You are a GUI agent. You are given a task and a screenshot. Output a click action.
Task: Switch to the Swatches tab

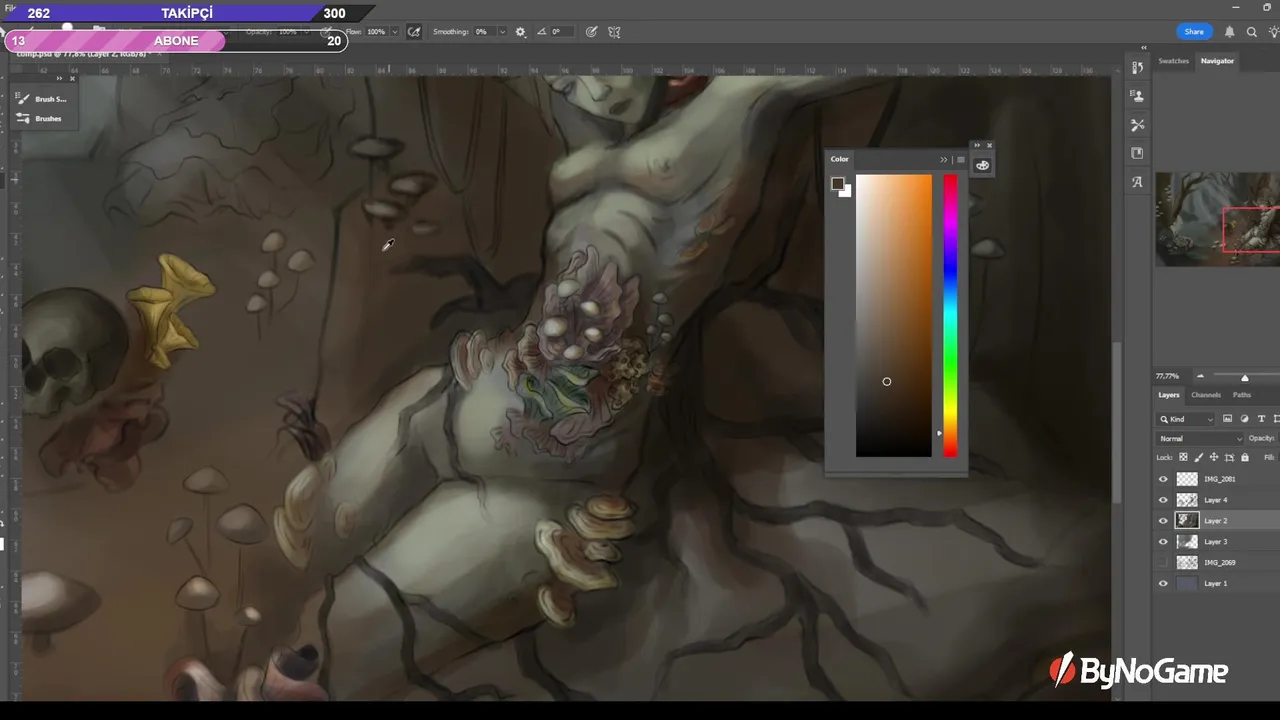[1173, 61]
